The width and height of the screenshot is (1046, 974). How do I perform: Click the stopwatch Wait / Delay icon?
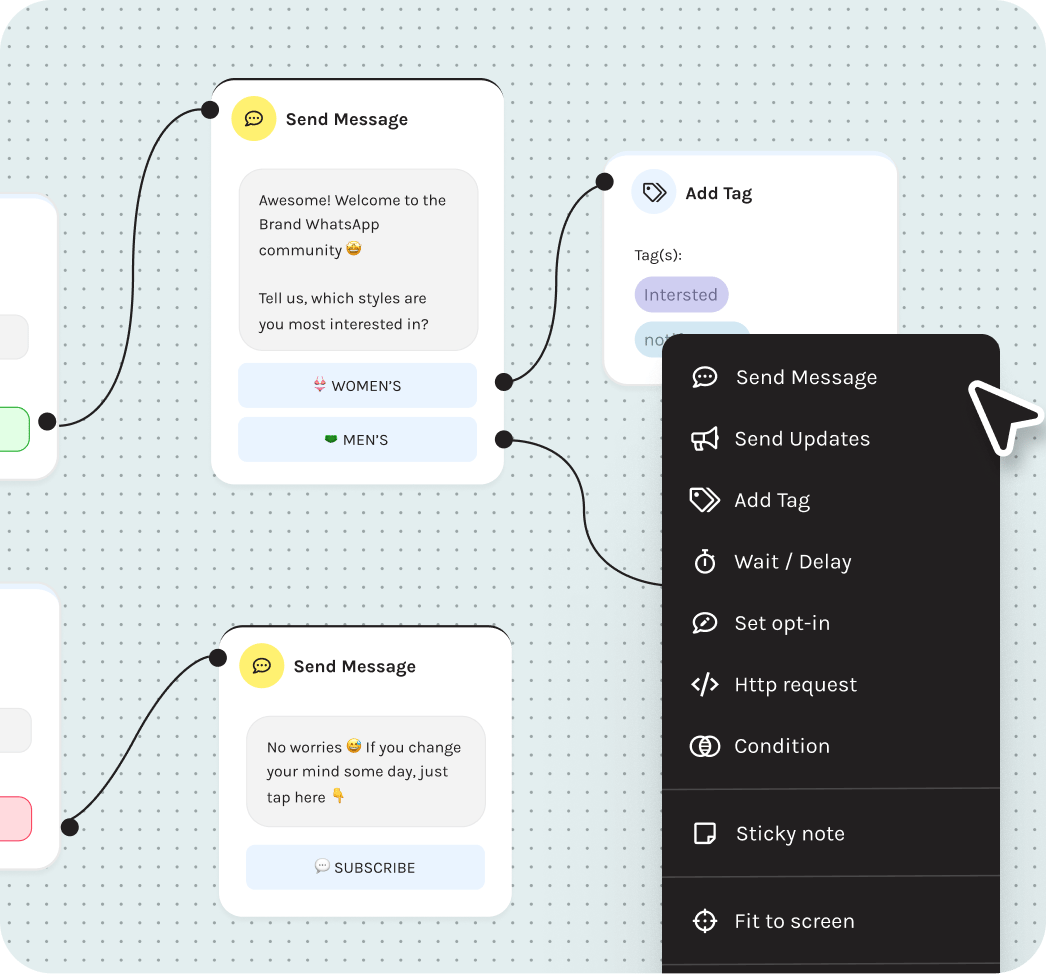pos(705,562)
